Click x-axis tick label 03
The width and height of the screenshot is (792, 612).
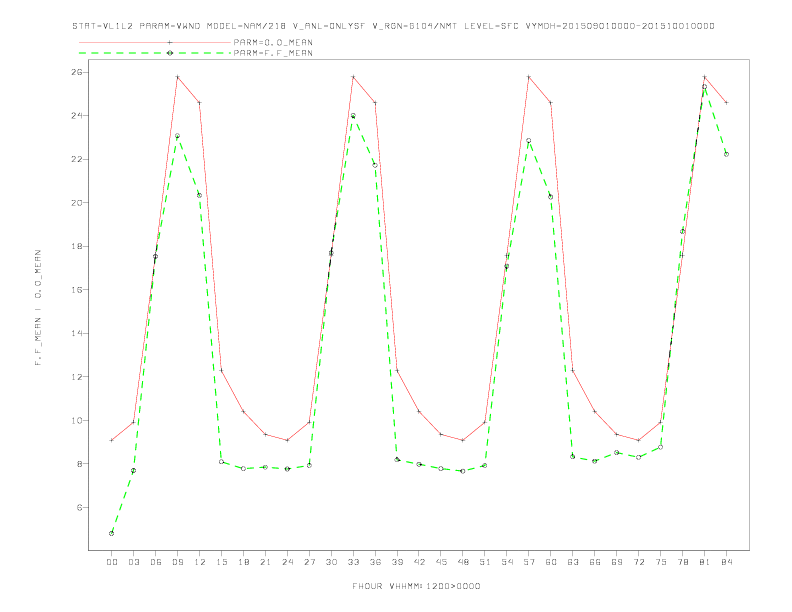click(x=133, y=562)
